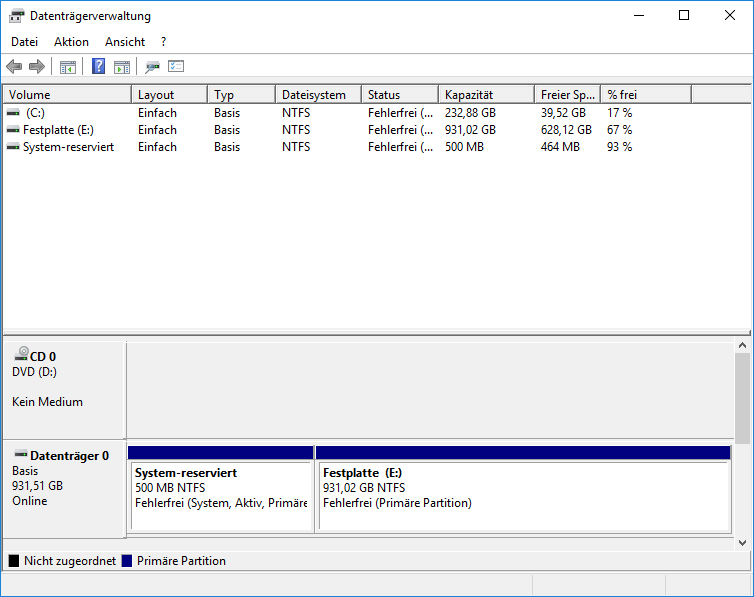Select the (C:) volume row
754x597 pixels.
point(376,113)
